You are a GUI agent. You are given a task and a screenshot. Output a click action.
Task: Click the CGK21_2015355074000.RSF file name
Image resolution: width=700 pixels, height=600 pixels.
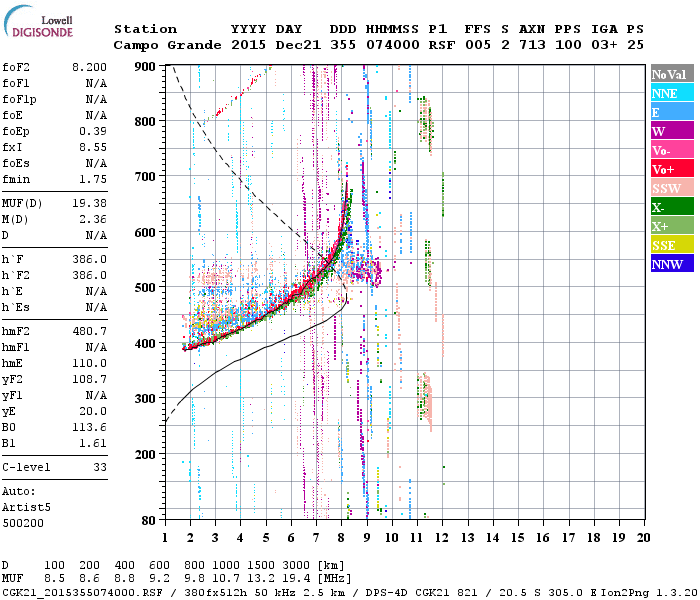(x=82, y=593)
